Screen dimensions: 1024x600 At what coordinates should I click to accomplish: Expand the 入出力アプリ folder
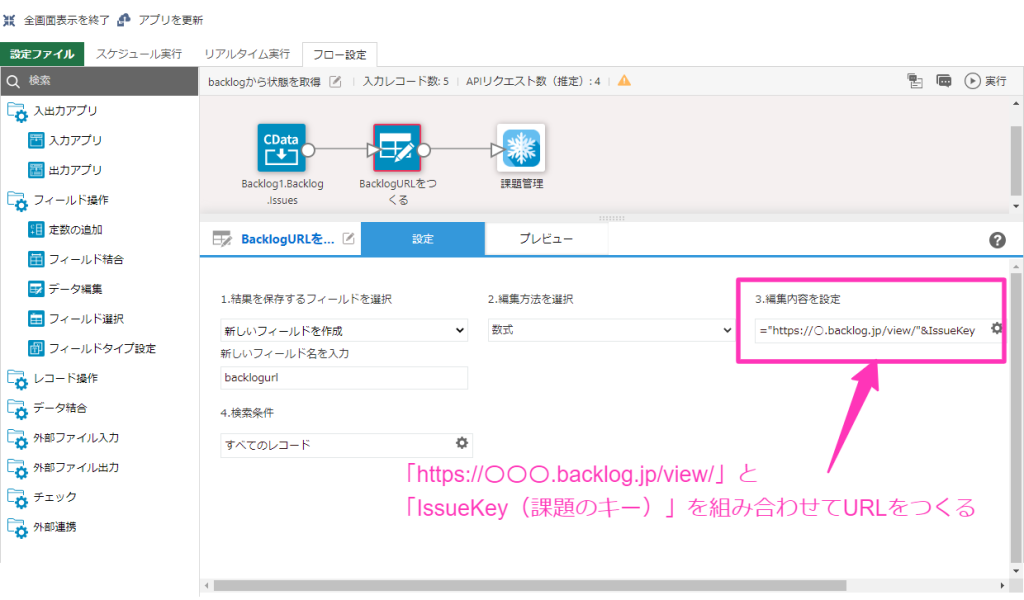coord(17,112)
